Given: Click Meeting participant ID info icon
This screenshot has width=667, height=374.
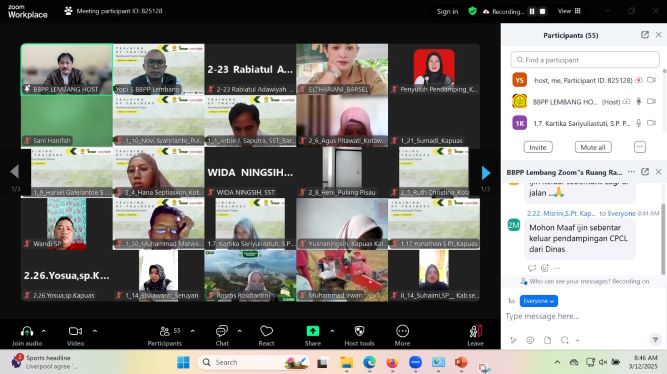Looking at the screenshot, I should pos(68,11).
